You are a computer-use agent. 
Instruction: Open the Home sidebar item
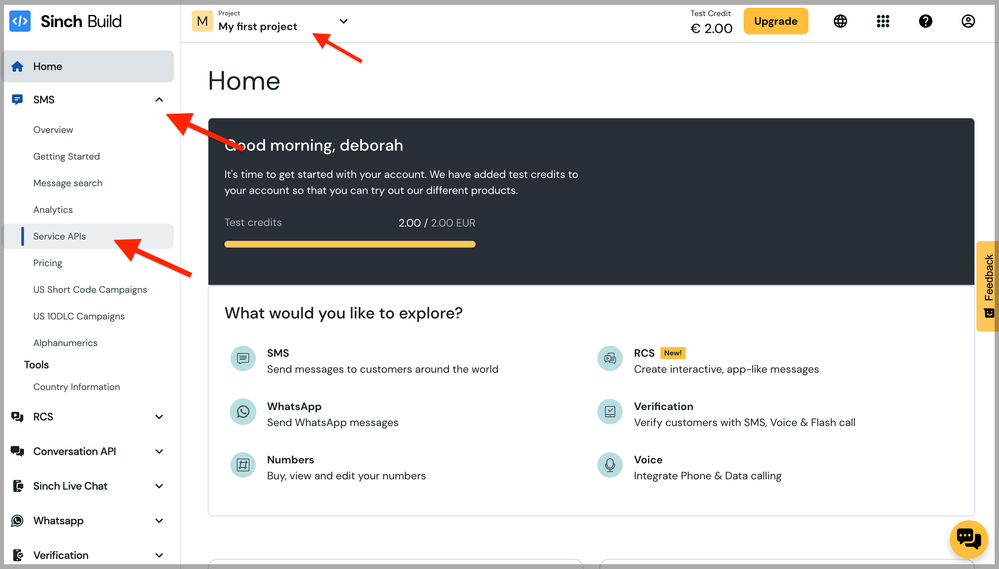tap(89, 66)
